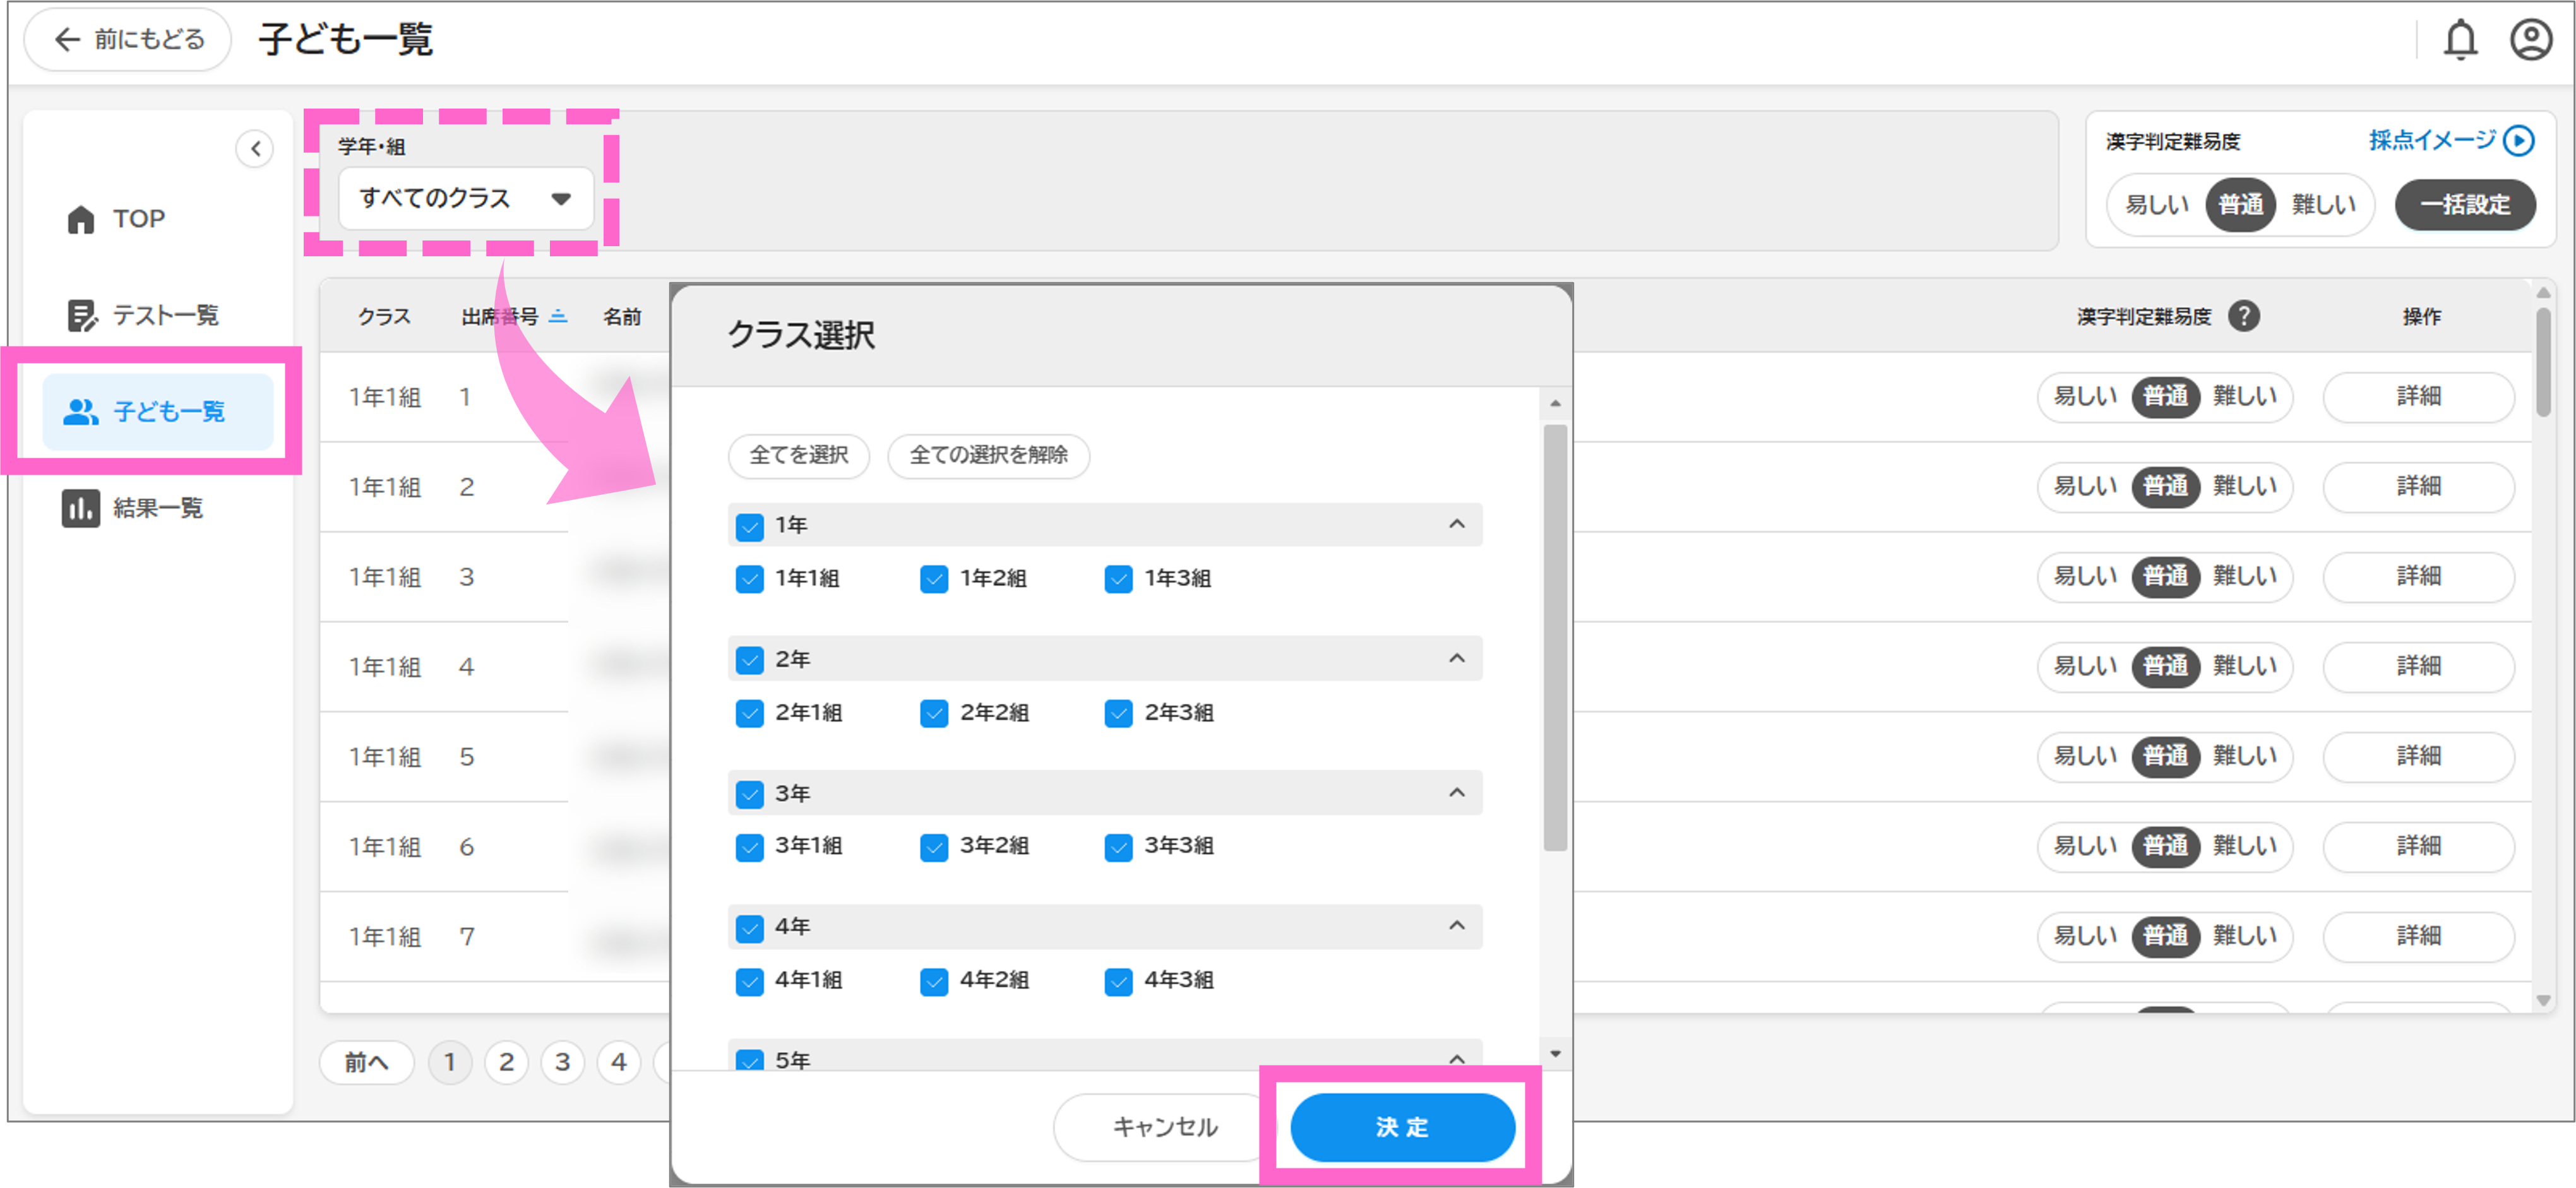
Task: Uncheck the 4年3組 checkbox
Action: pos(1118,981)
